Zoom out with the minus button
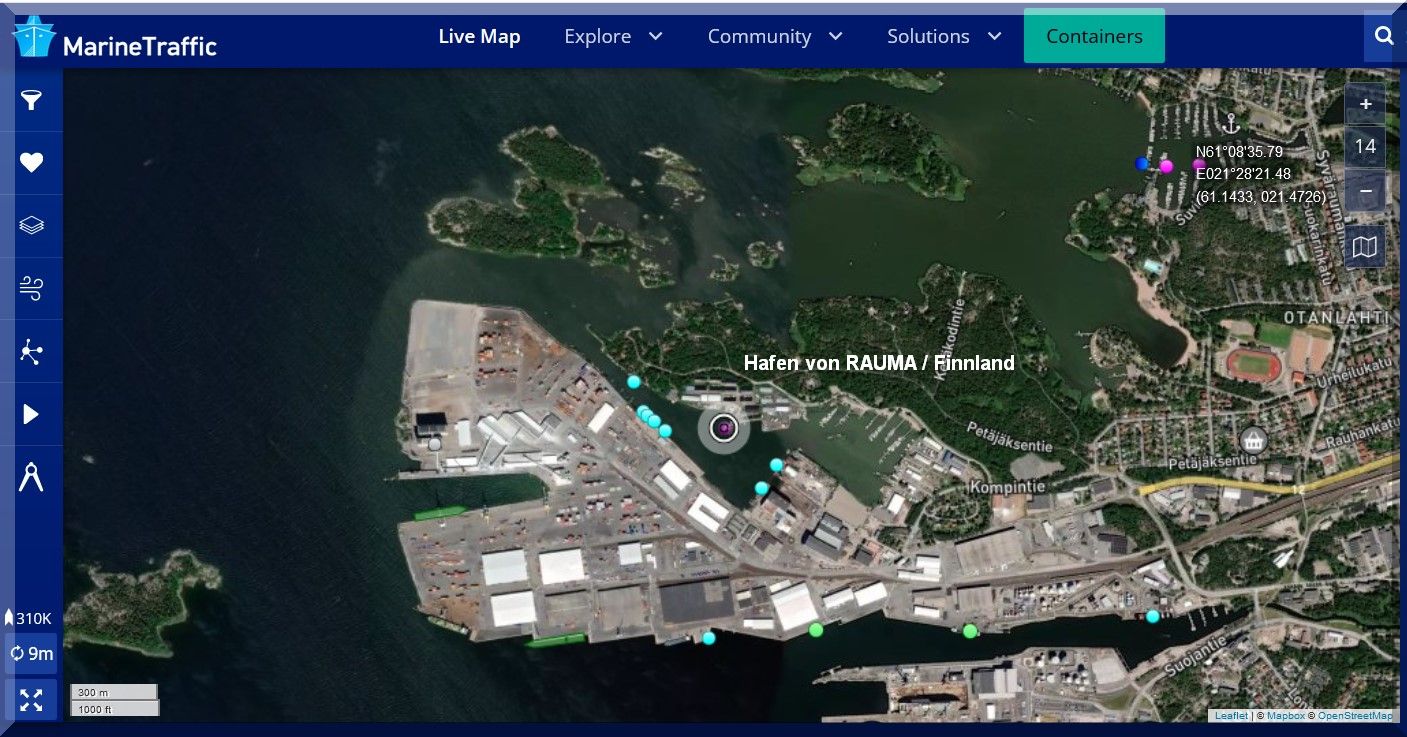This screenshot has height=737, width=1407. [1365, 190]
